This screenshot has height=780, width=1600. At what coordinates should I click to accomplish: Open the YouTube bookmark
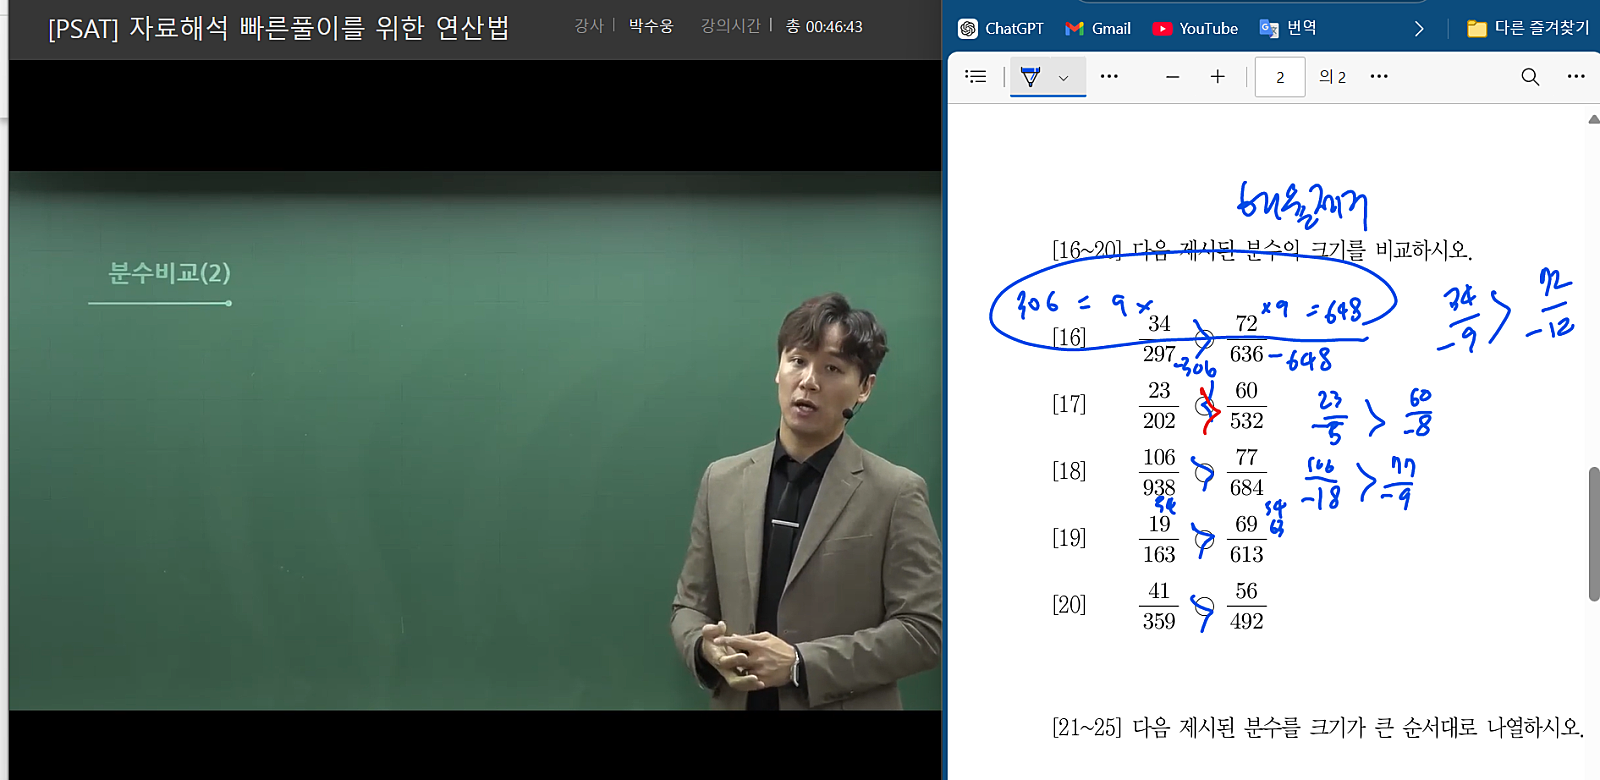[1195, 29]
